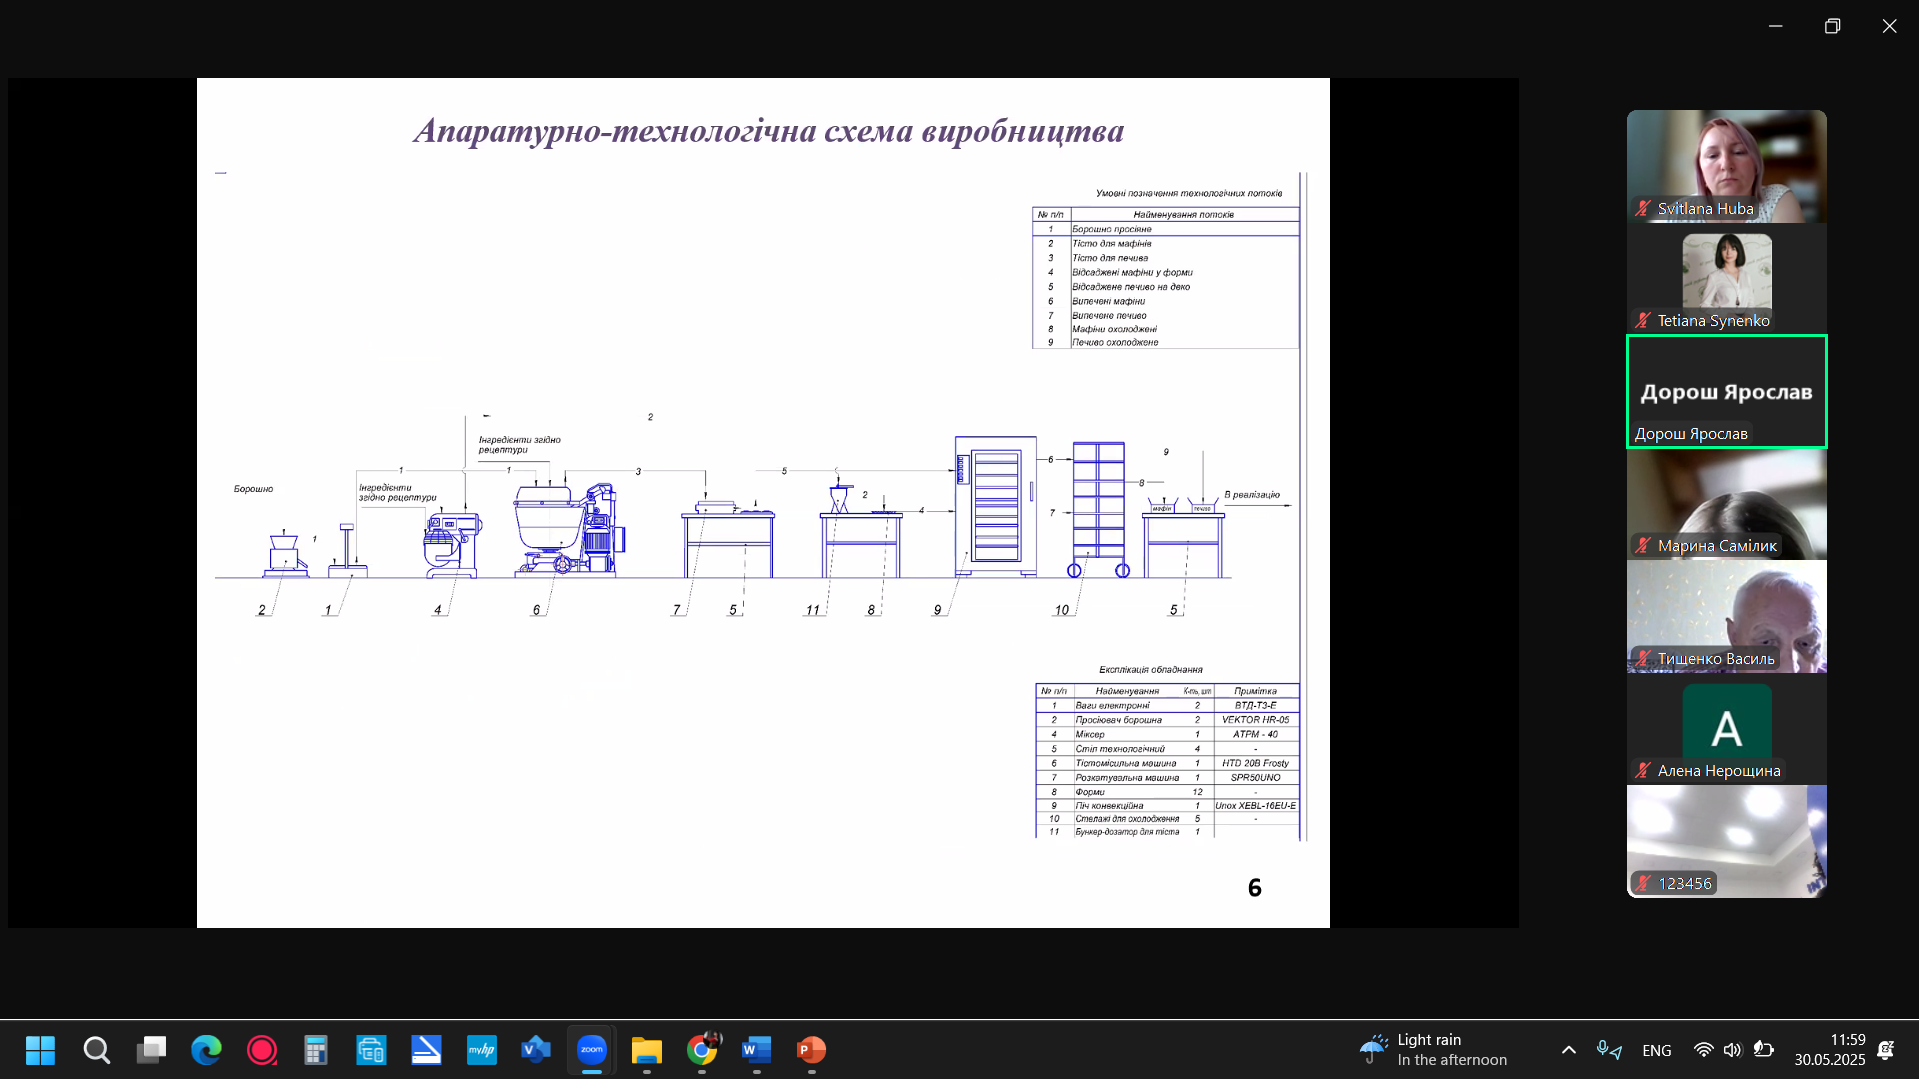Viewport: 1919px width, 1079px height.
Task: Select the participant tile named 123456
Action: coord(1726,841)
